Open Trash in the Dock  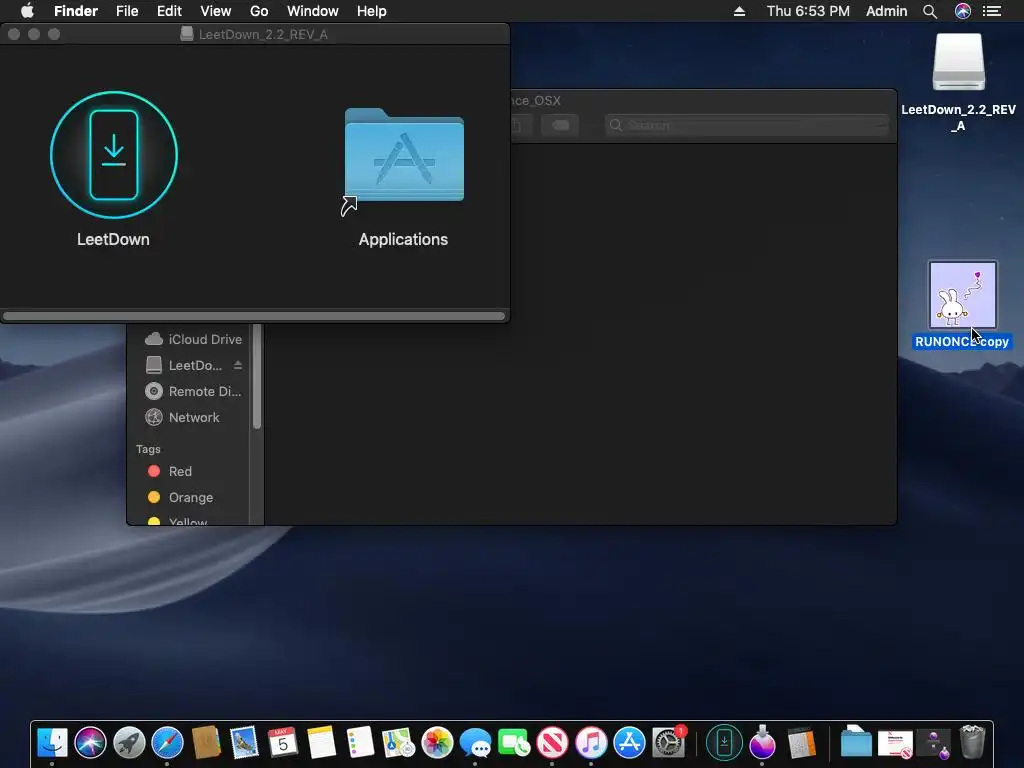(972, 743)
